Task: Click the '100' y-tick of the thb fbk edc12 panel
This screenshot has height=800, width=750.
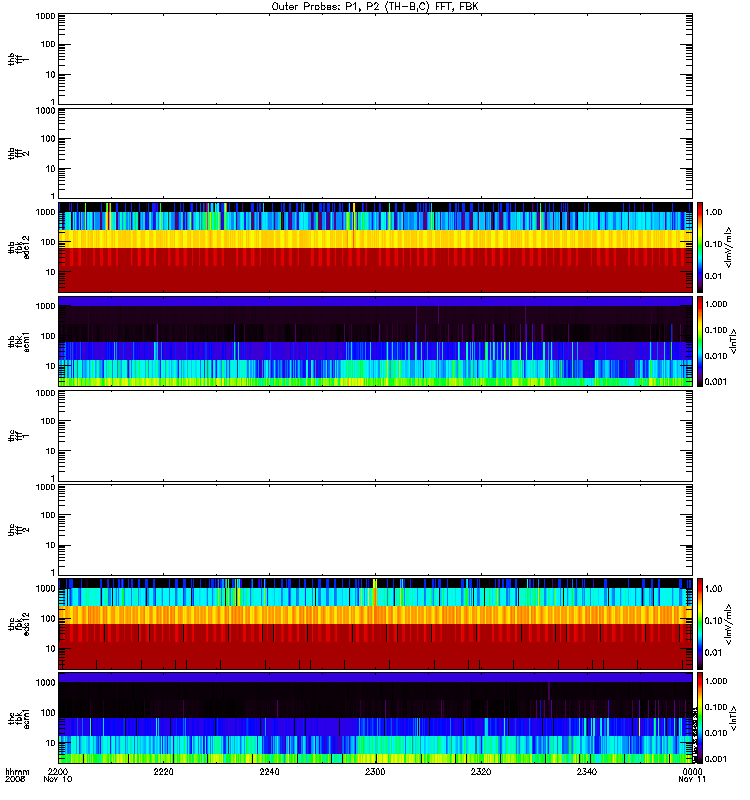Action: tap(48, 242)
